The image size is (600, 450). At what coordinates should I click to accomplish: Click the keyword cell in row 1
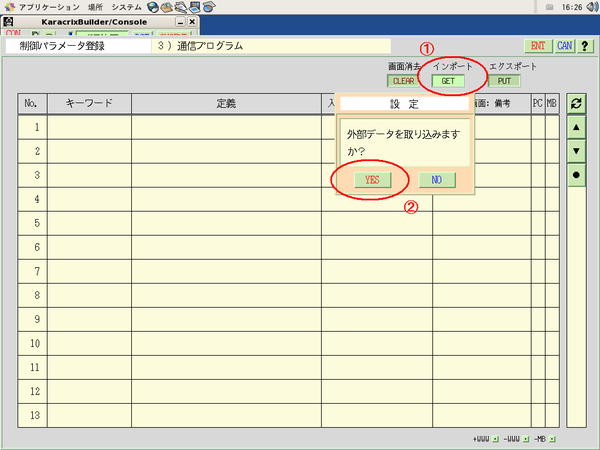(x=89, y=127)
